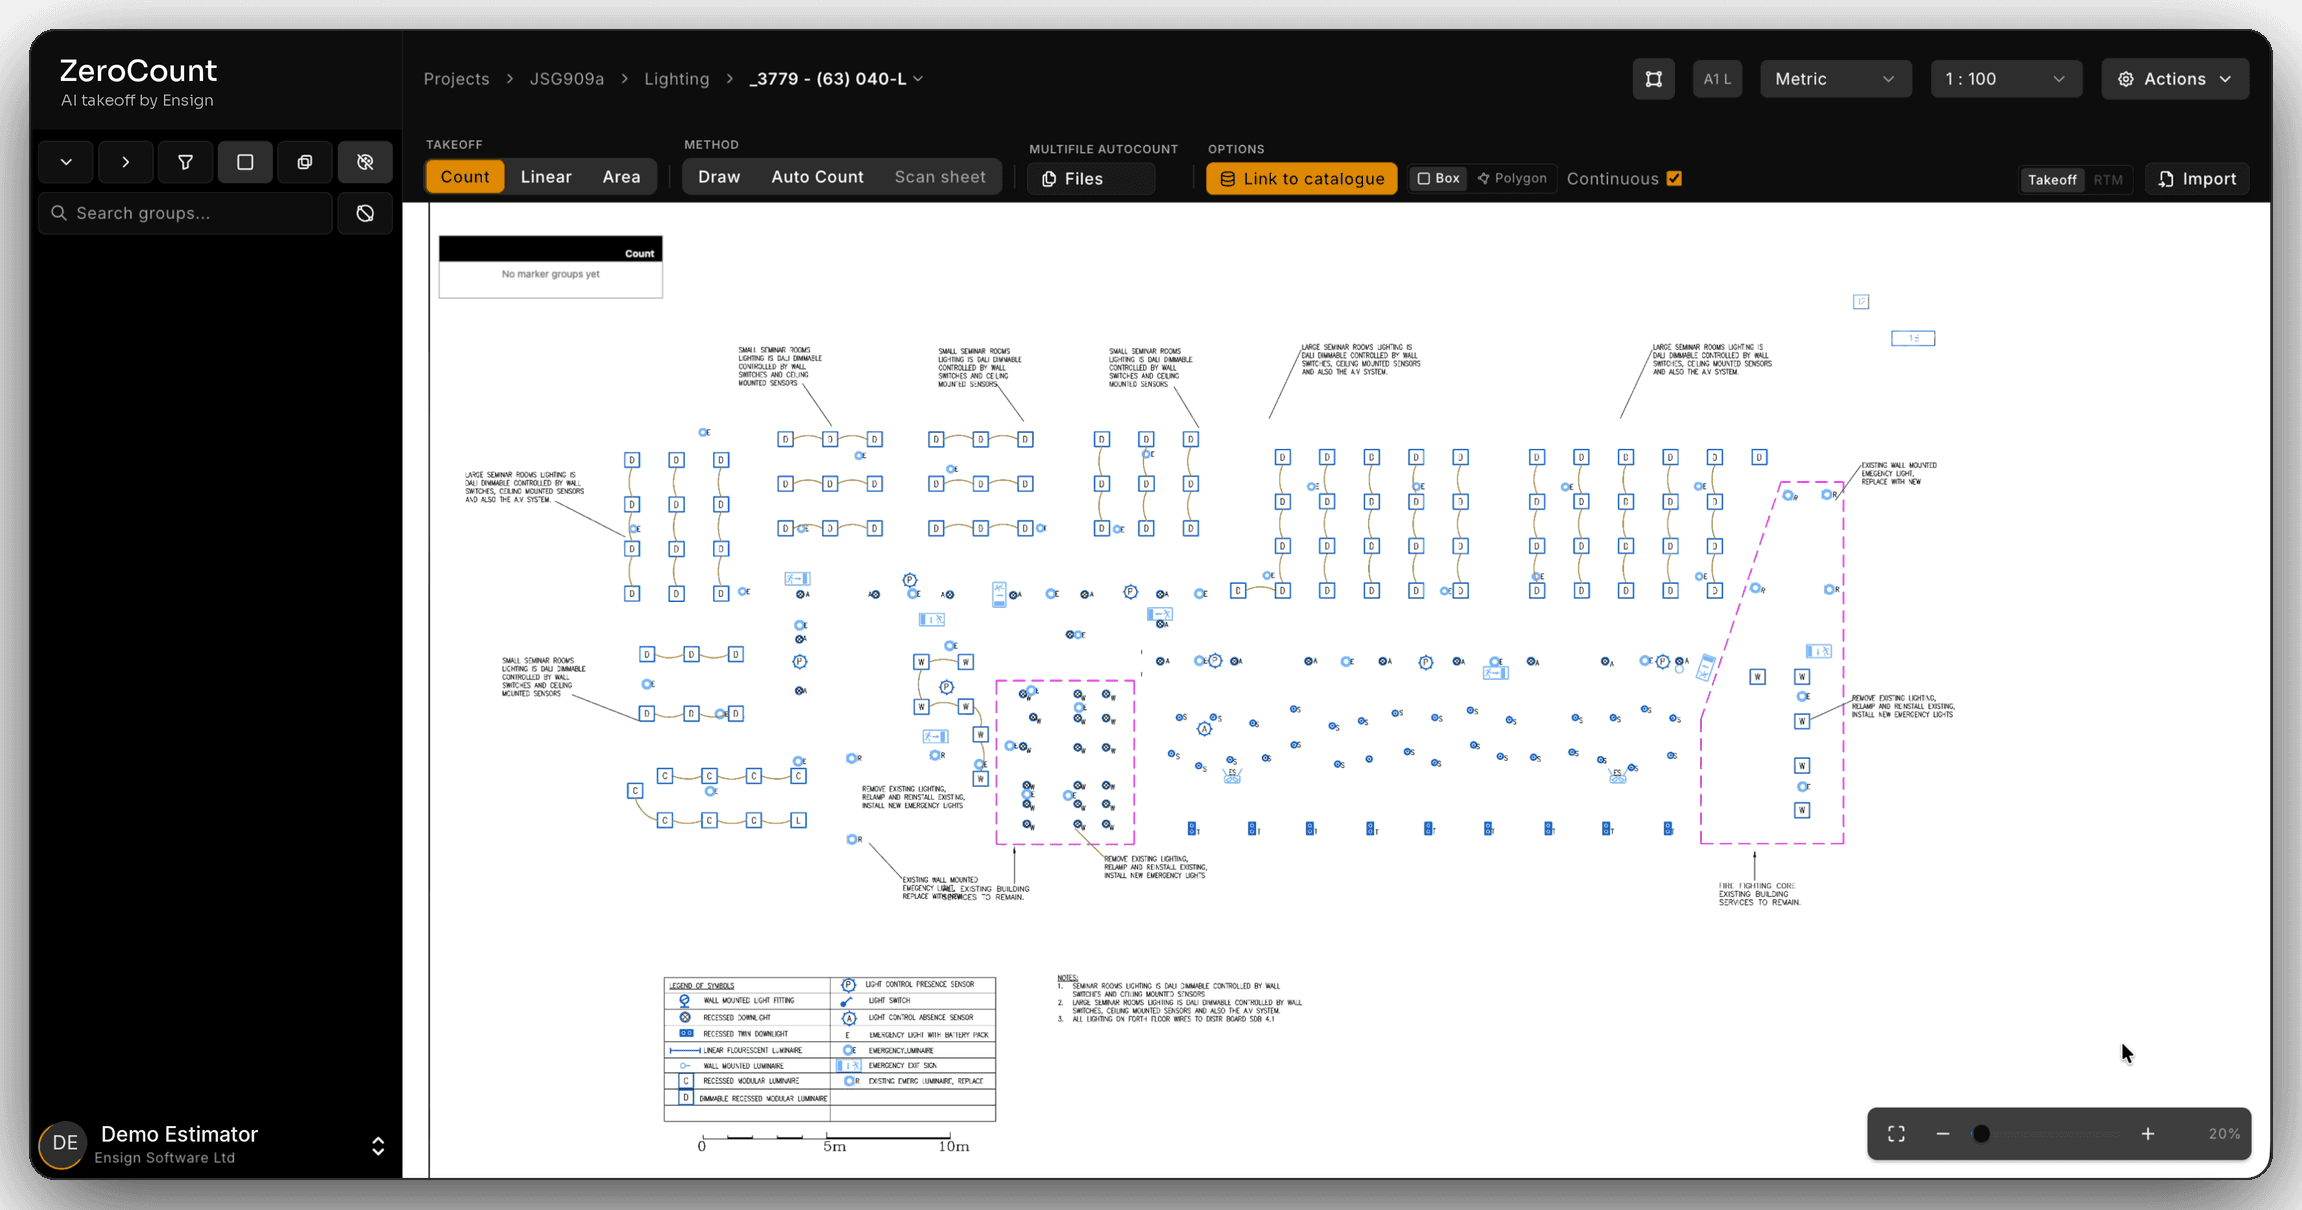The height and width of the screenshot is (1210, 2302).
Task: Open the Metric units dropdown
Action: click(x=1835, y=79)
